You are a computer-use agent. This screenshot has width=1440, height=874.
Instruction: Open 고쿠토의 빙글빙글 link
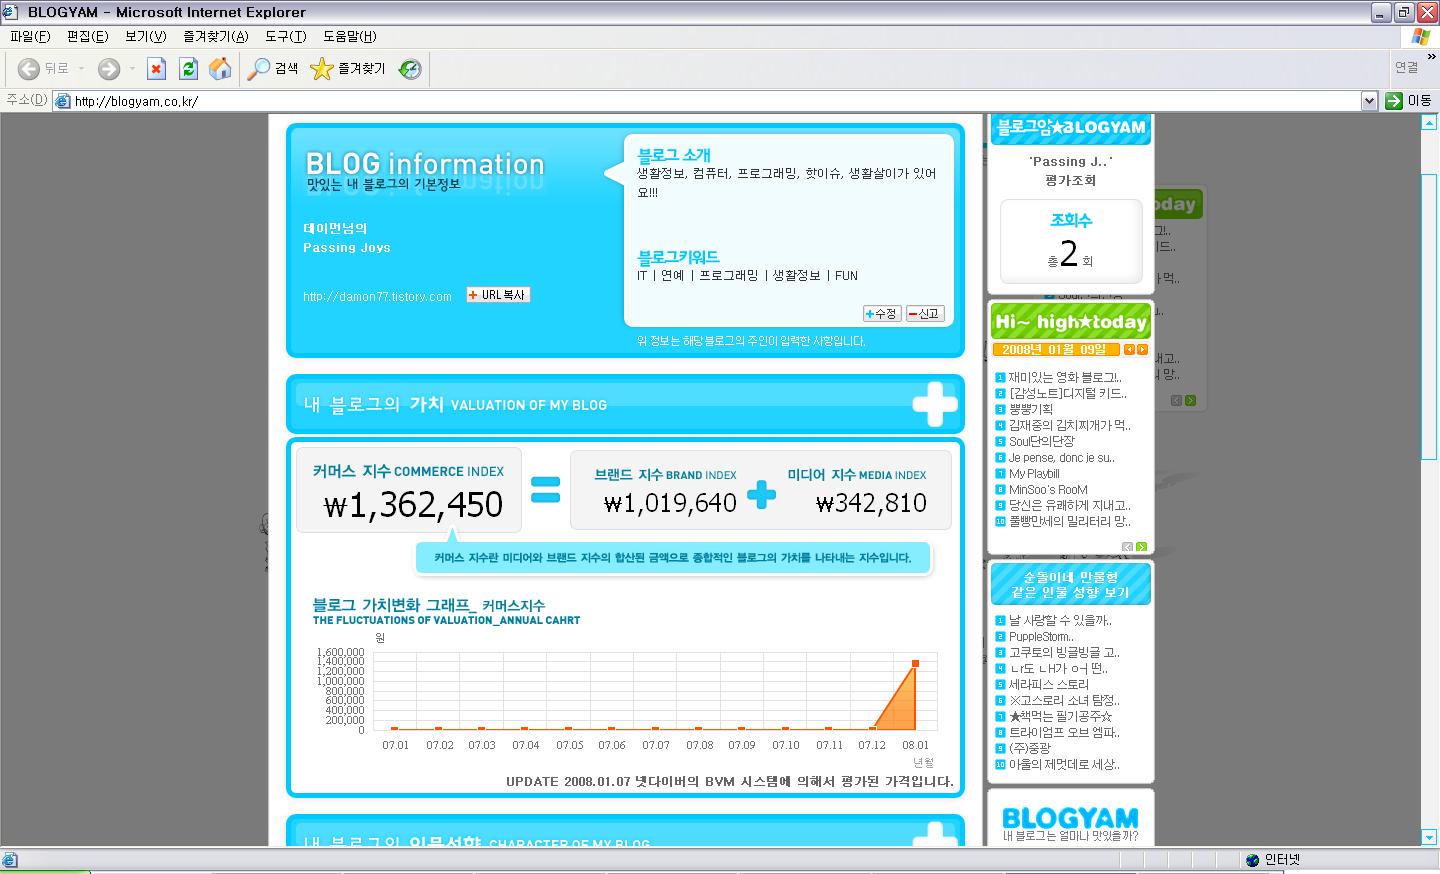[x=1064, y=652]
